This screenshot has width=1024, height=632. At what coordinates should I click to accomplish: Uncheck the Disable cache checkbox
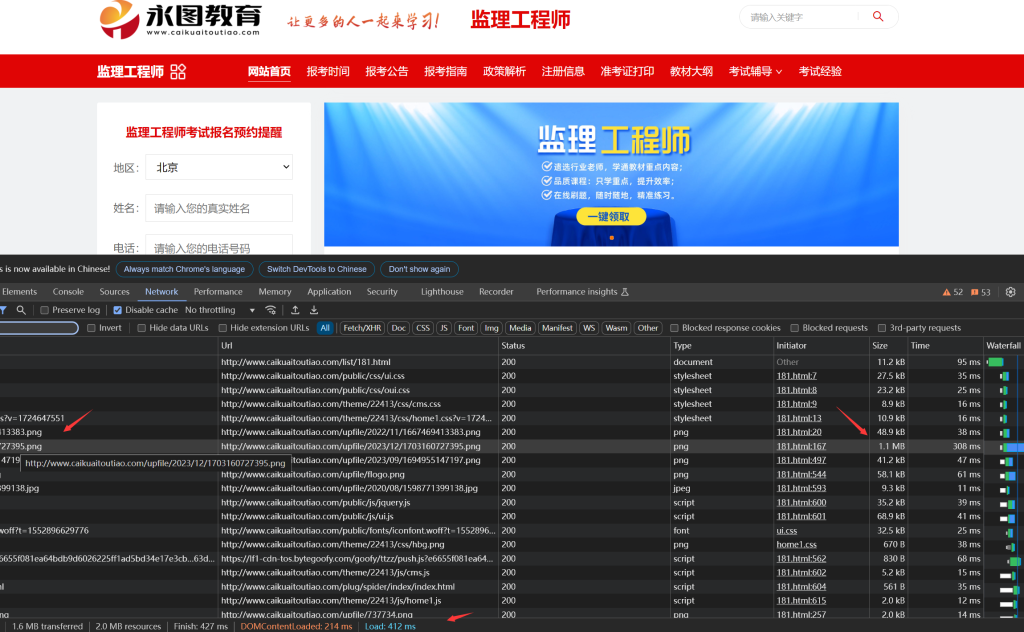118,310
